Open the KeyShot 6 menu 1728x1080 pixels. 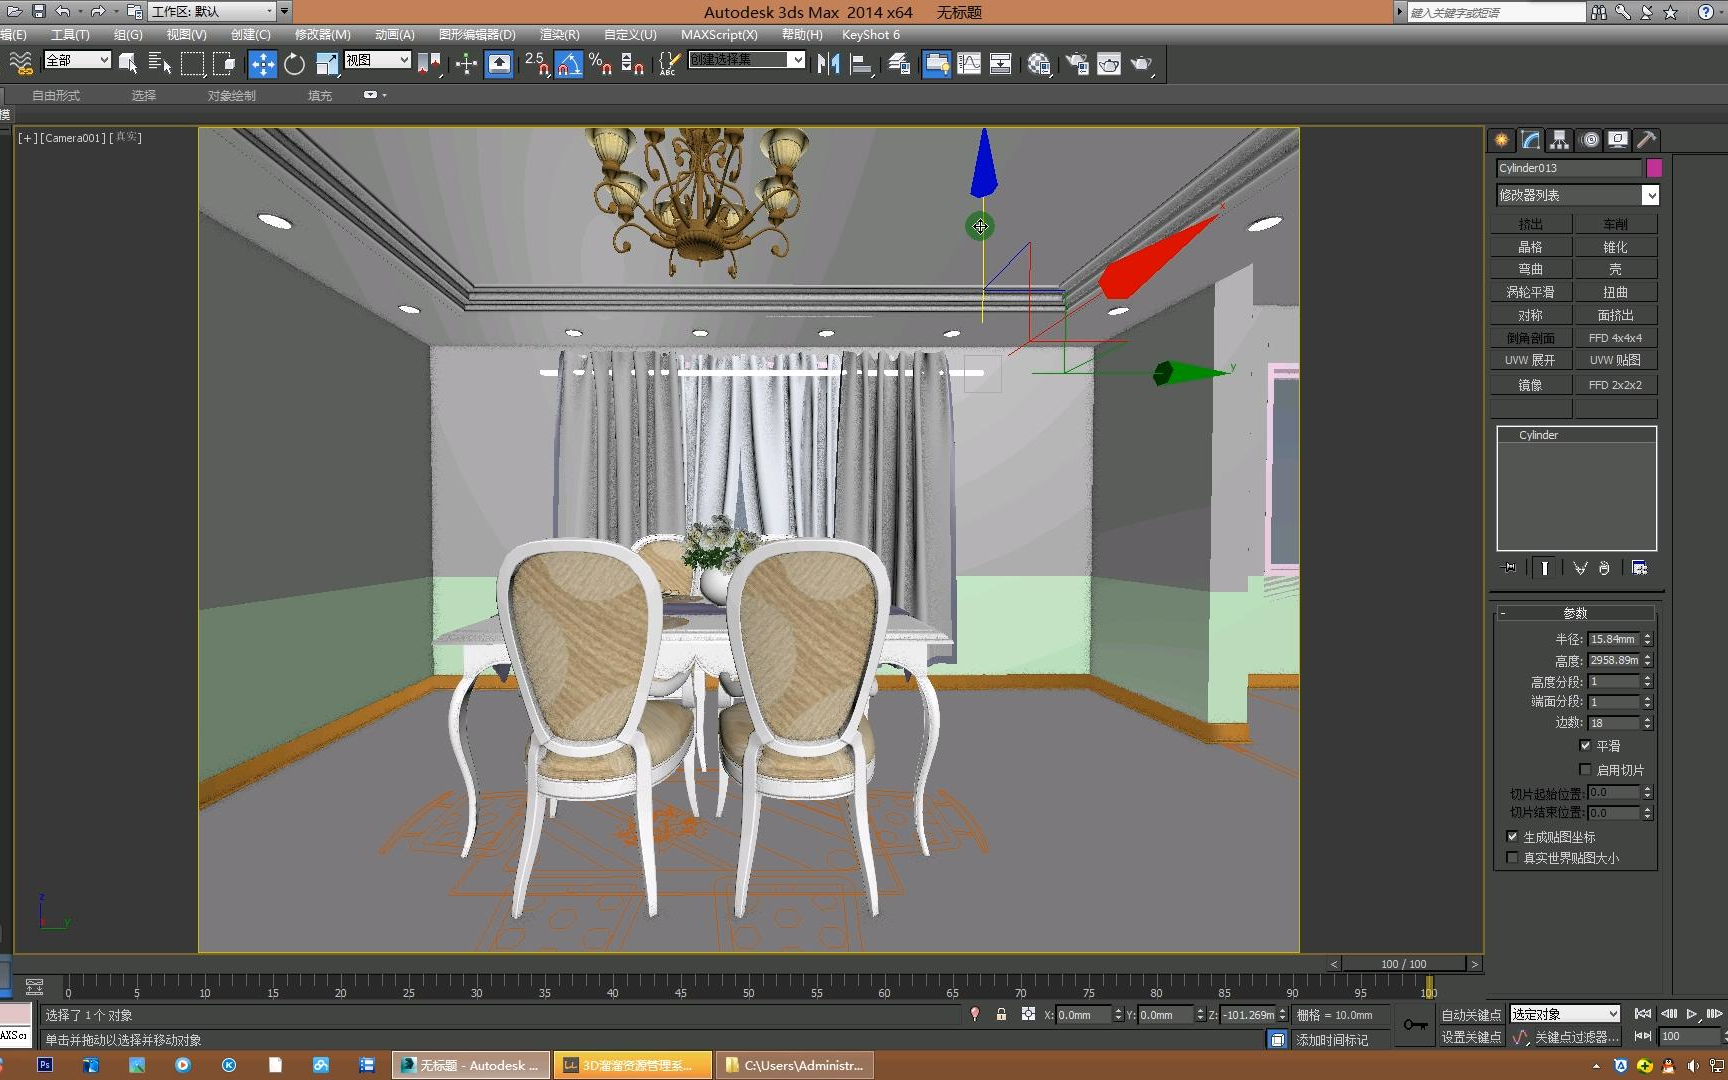pyautogui.click(x=869, y=34)
